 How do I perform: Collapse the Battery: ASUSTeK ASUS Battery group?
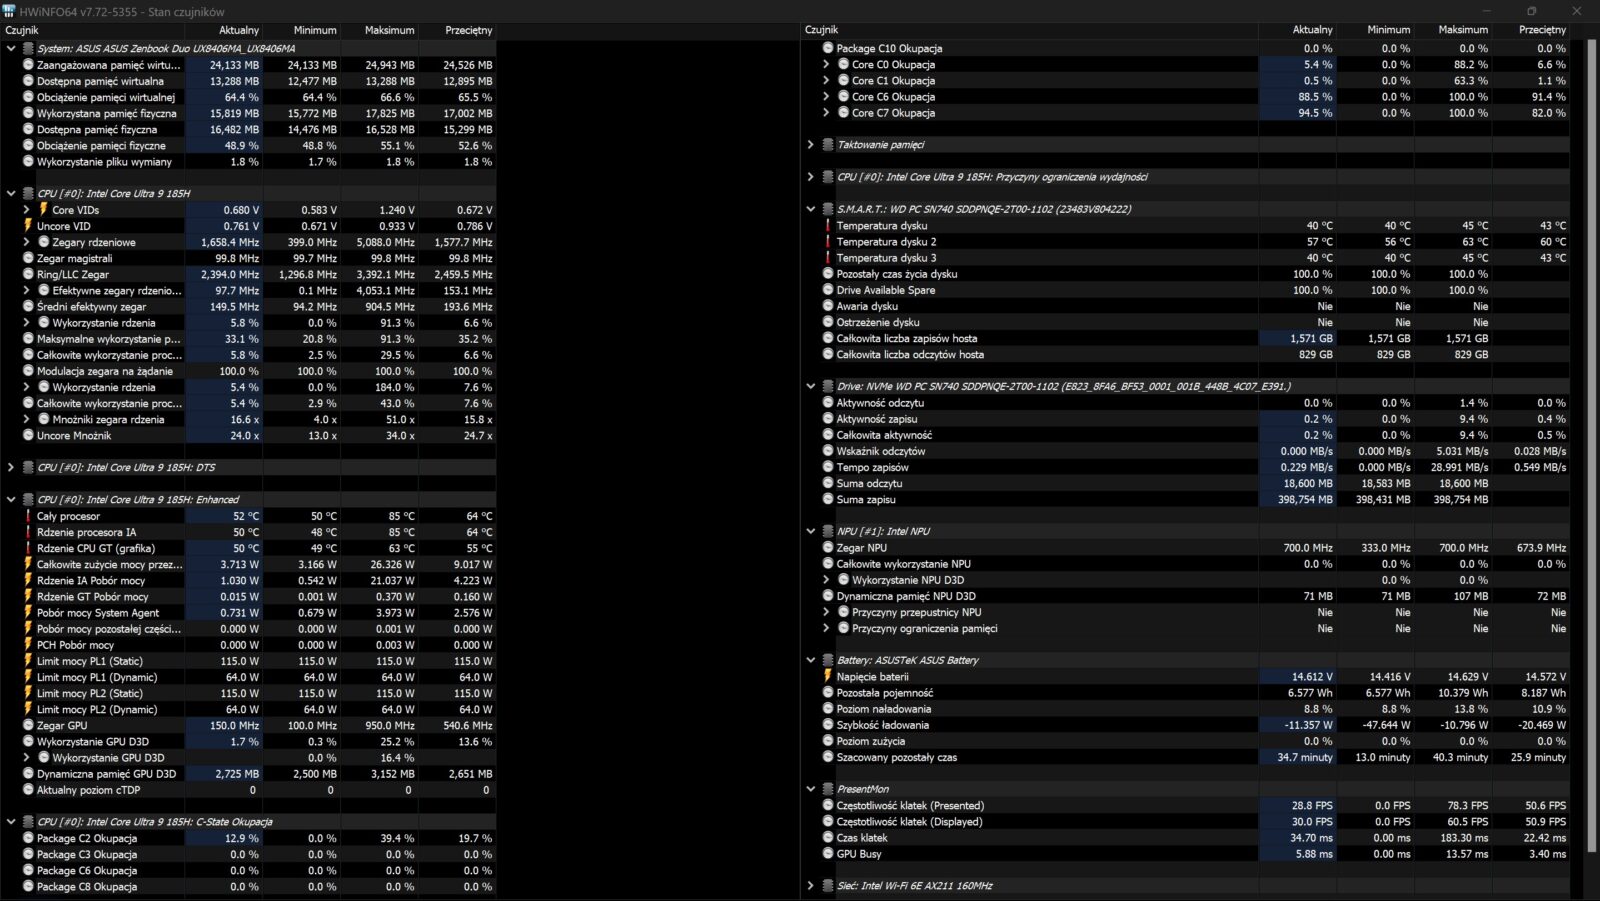tap(811, 660)
